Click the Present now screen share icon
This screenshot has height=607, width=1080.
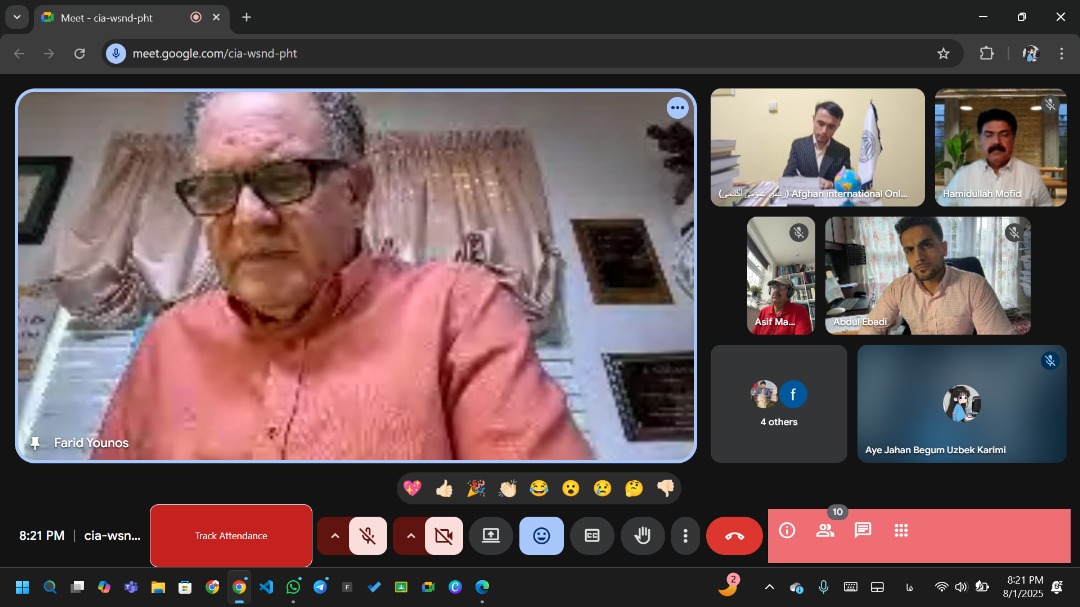coord(490,536)
